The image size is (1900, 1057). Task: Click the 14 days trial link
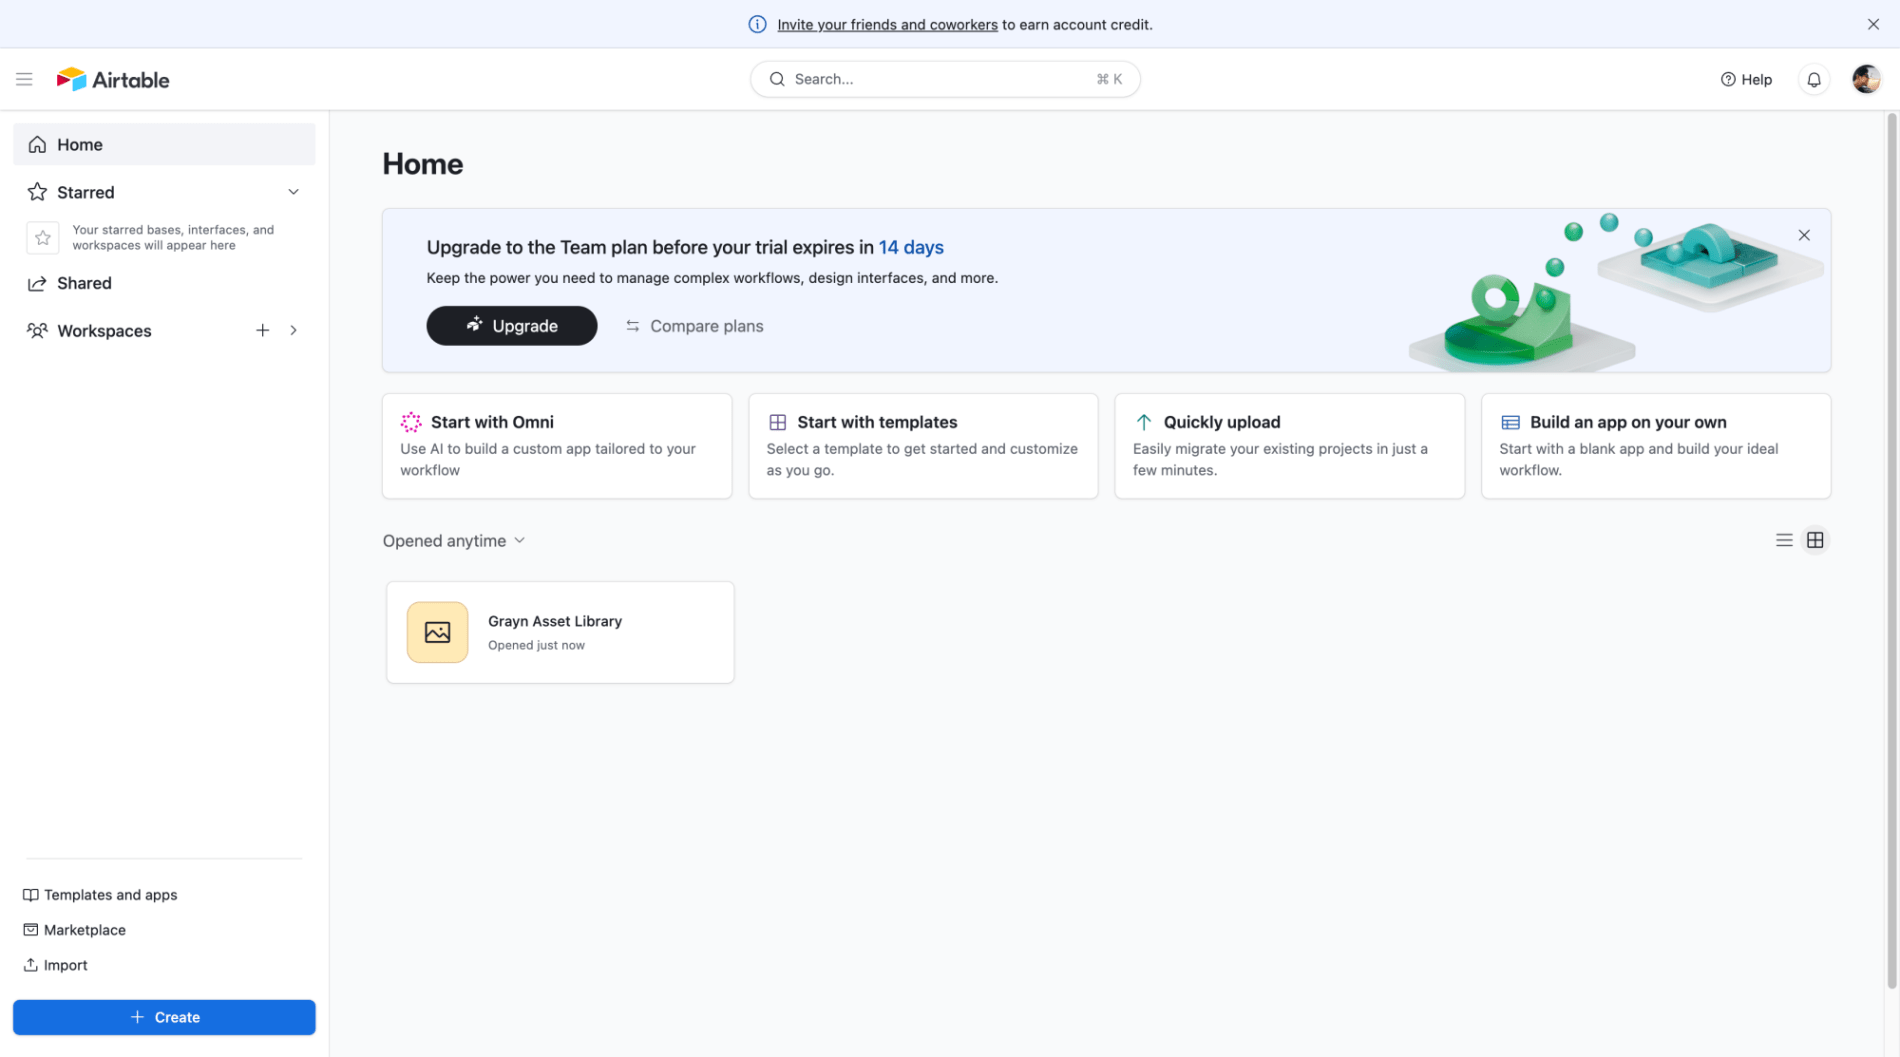(x=911, y=247)
